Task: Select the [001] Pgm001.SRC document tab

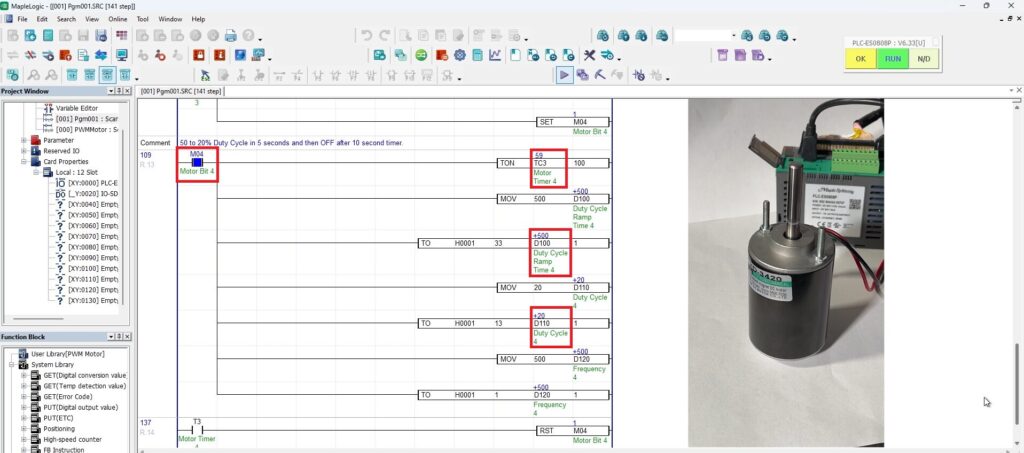Action: (x=181, y=91)
